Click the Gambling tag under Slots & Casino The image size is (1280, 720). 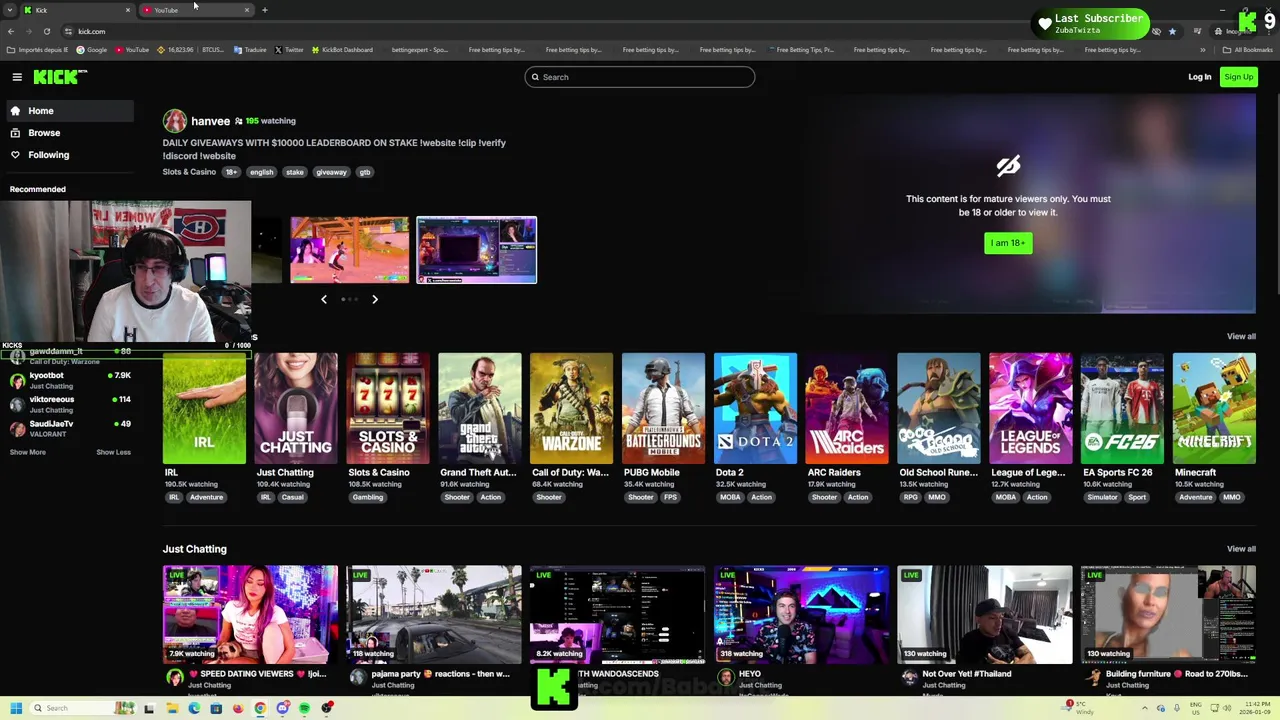367,497
